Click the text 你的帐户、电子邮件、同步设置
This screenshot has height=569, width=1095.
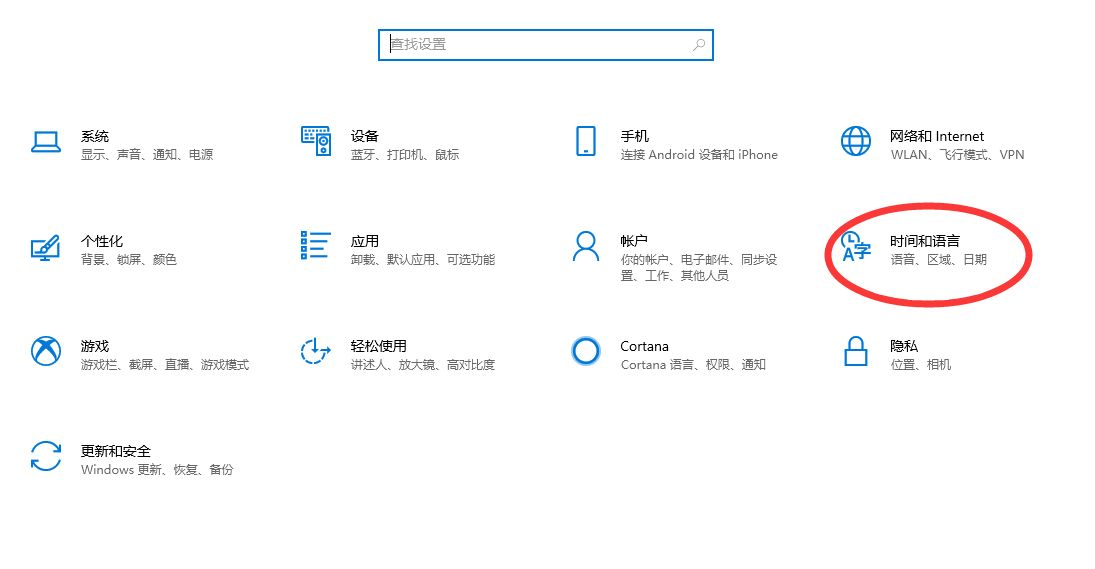pyautogui.click(x=699, y=267)
